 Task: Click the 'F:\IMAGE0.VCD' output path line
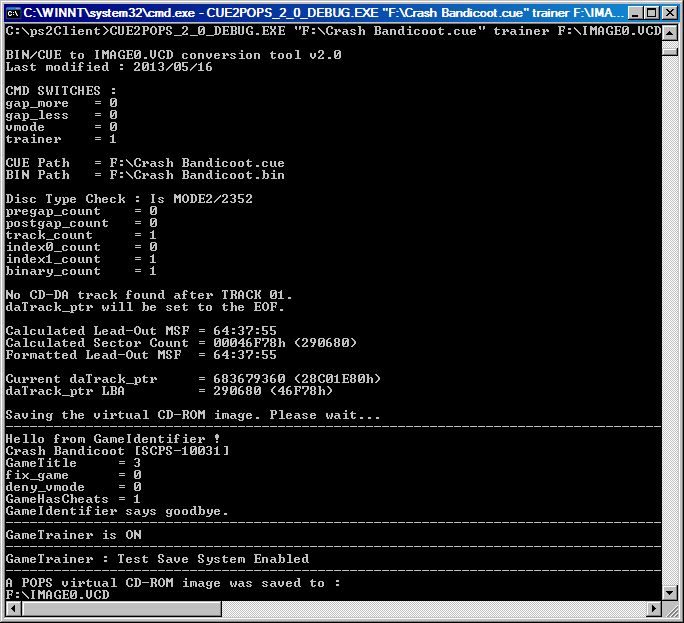[x=58, y=595]
